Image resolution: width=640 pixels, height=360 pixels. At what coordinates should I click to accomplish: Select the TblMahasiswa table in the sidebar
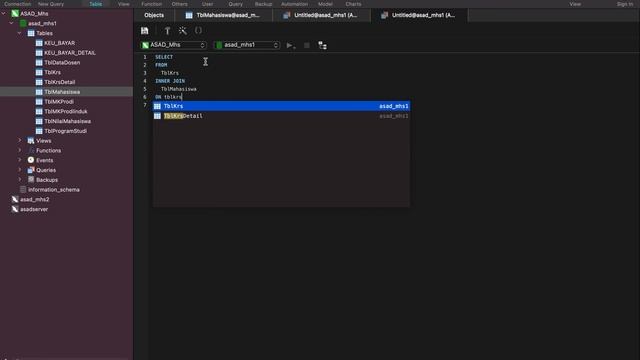pyautogui.click(x=62, y=92)
